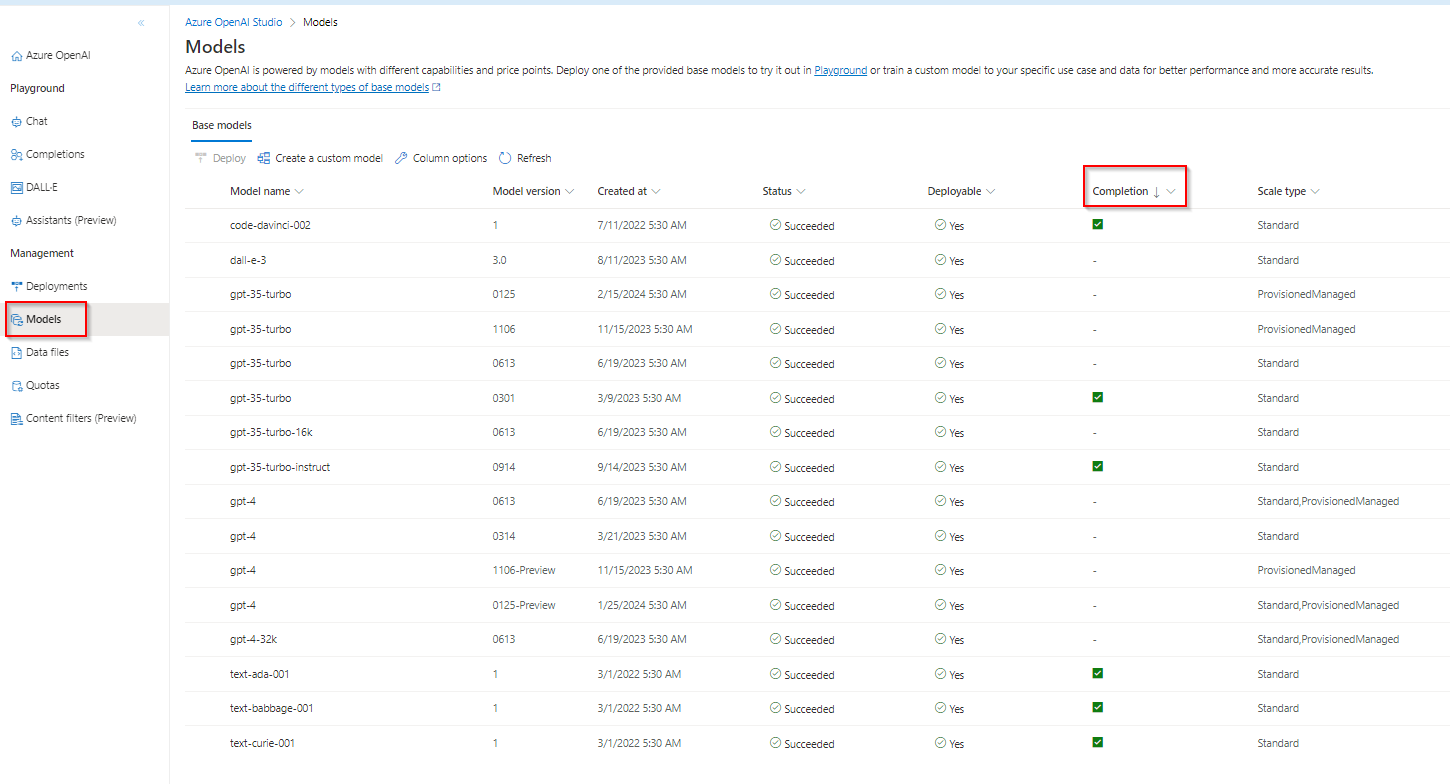This screenshot has height=784, width=1450.
Task: Collapse the left navigation sidebar
Action: [140, 21]
